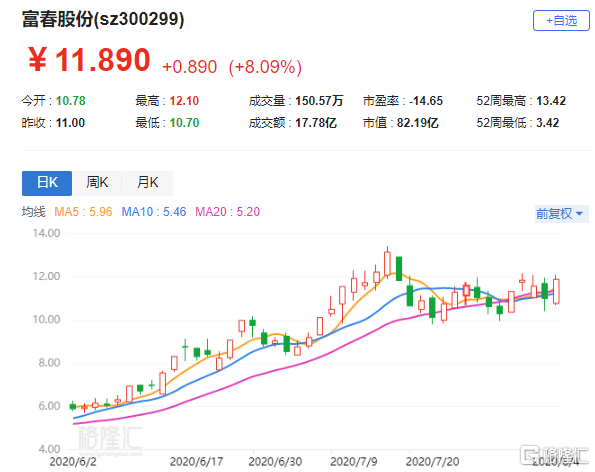Click the MA10 : 5.46 indicator label
The height and width of the screenshot is (472, 595).
[154, 212]
